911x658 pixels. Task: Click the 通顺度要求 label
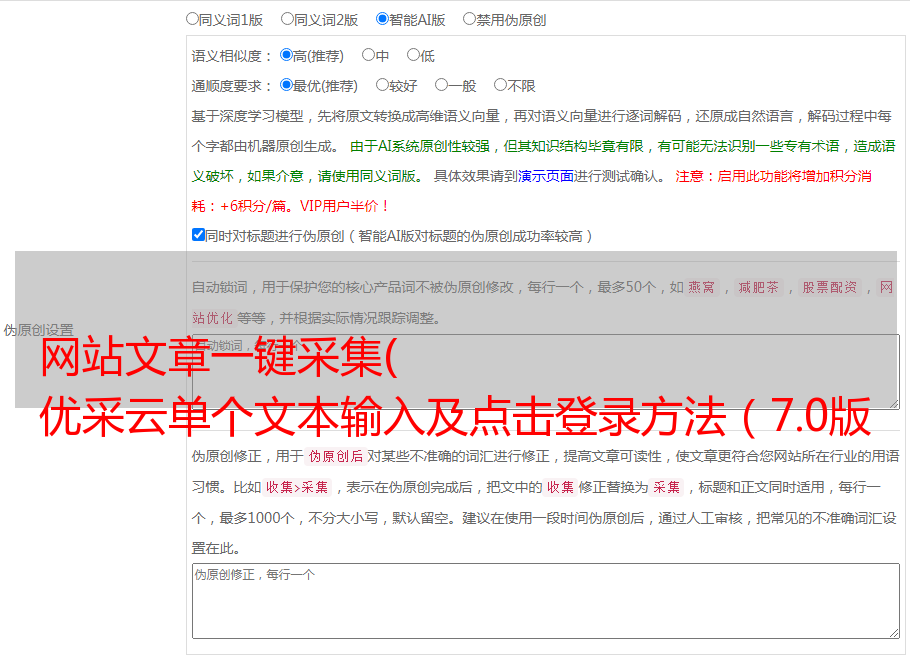232,87
